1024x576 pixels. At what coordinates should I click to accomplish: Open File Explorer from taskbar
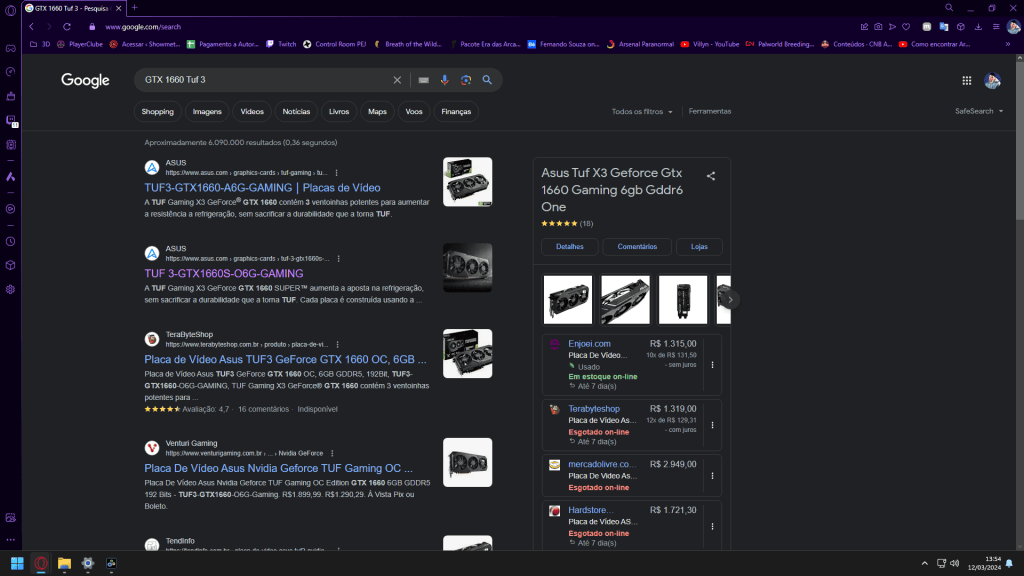(64, 563)
